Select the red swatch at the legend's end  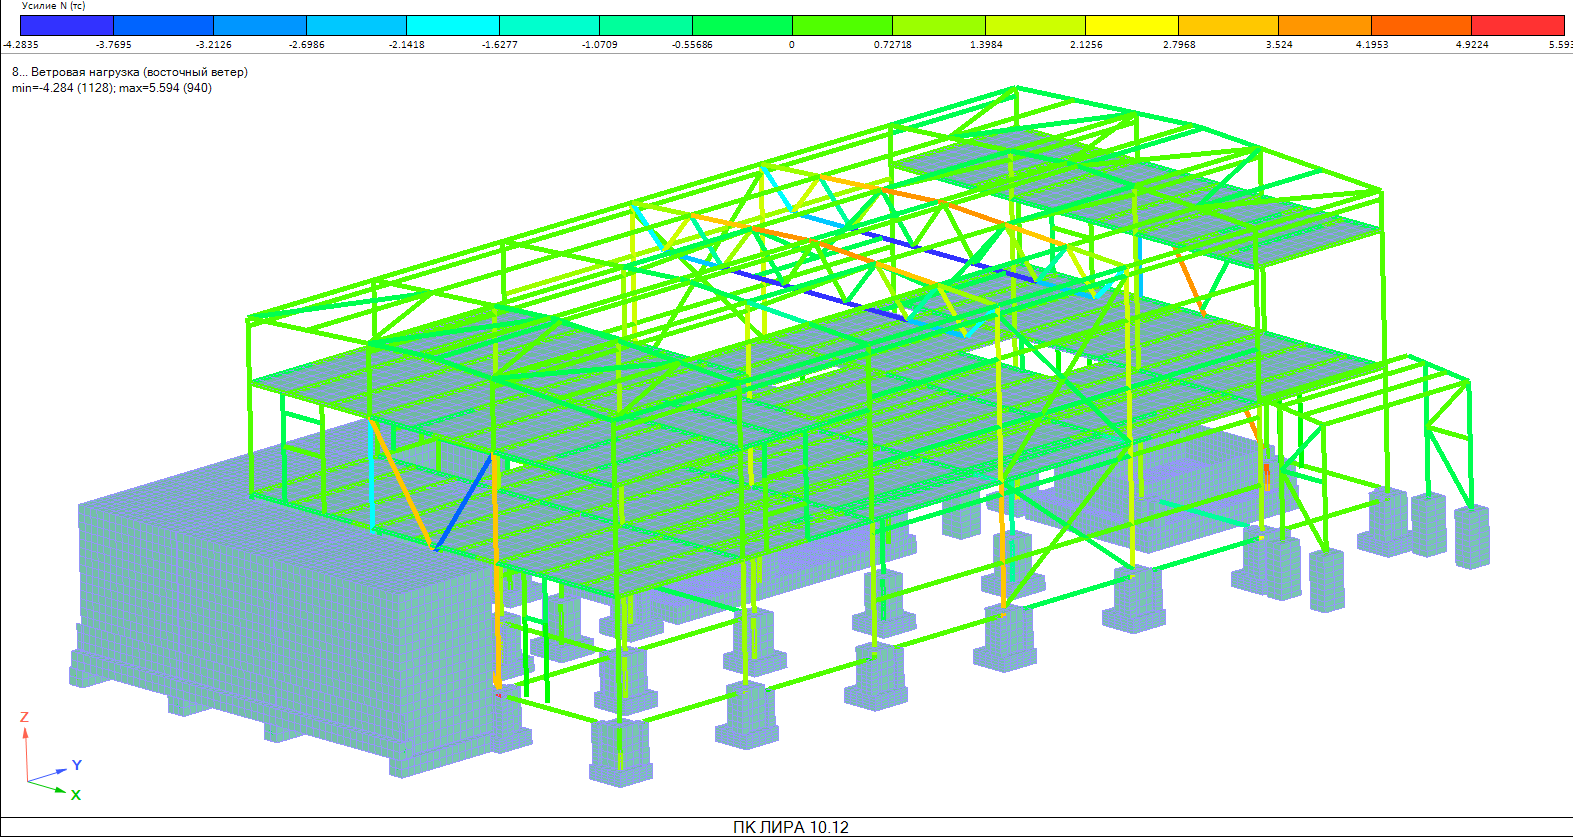(1517, 25)
